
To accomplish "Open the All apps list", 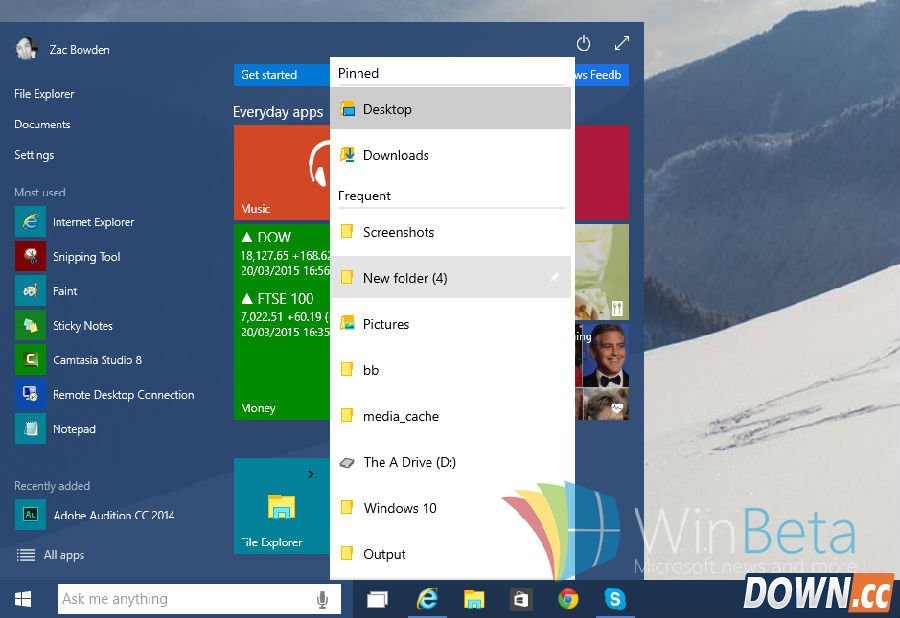I will (x=63, y=555).
